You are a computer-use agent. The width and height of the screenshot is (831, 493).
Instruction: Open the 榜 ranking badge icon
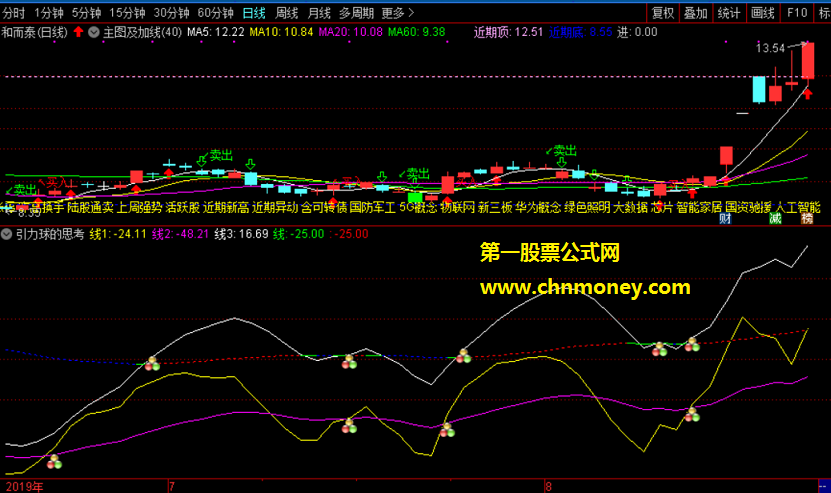click(x=807, y=218)
